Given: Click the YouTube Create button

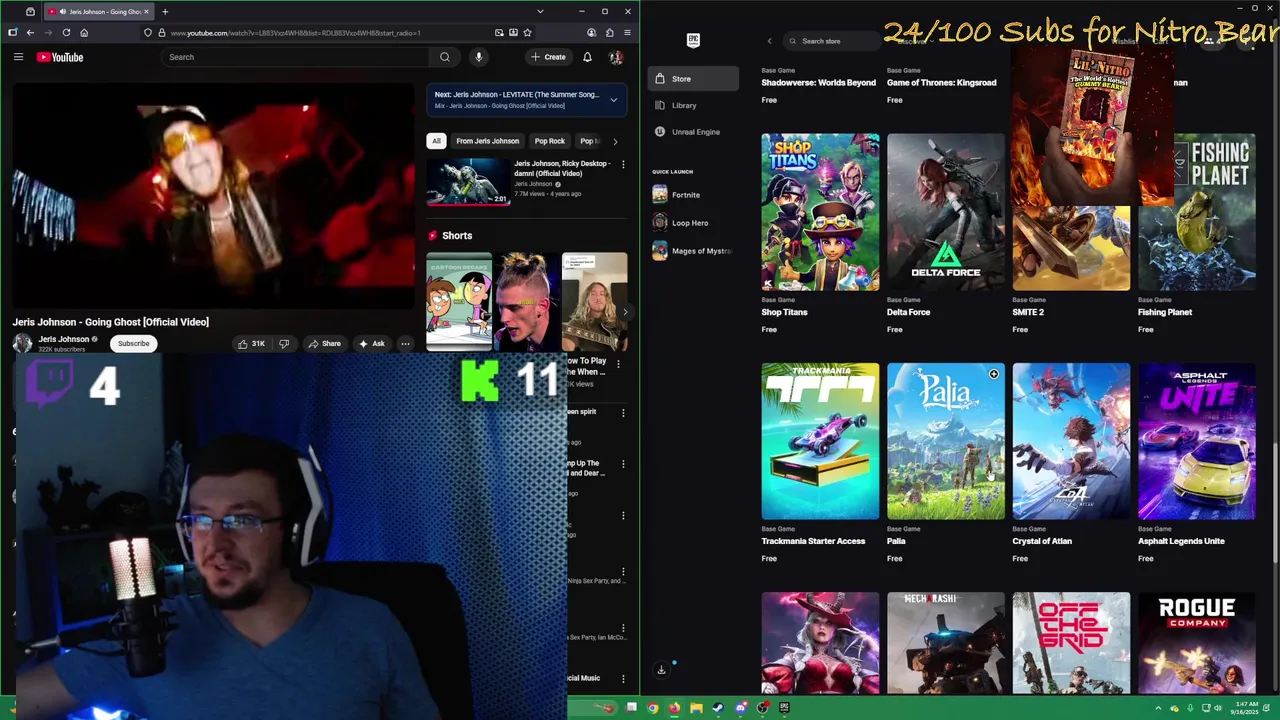Looking at the screenshot, I should click(549, 57).
